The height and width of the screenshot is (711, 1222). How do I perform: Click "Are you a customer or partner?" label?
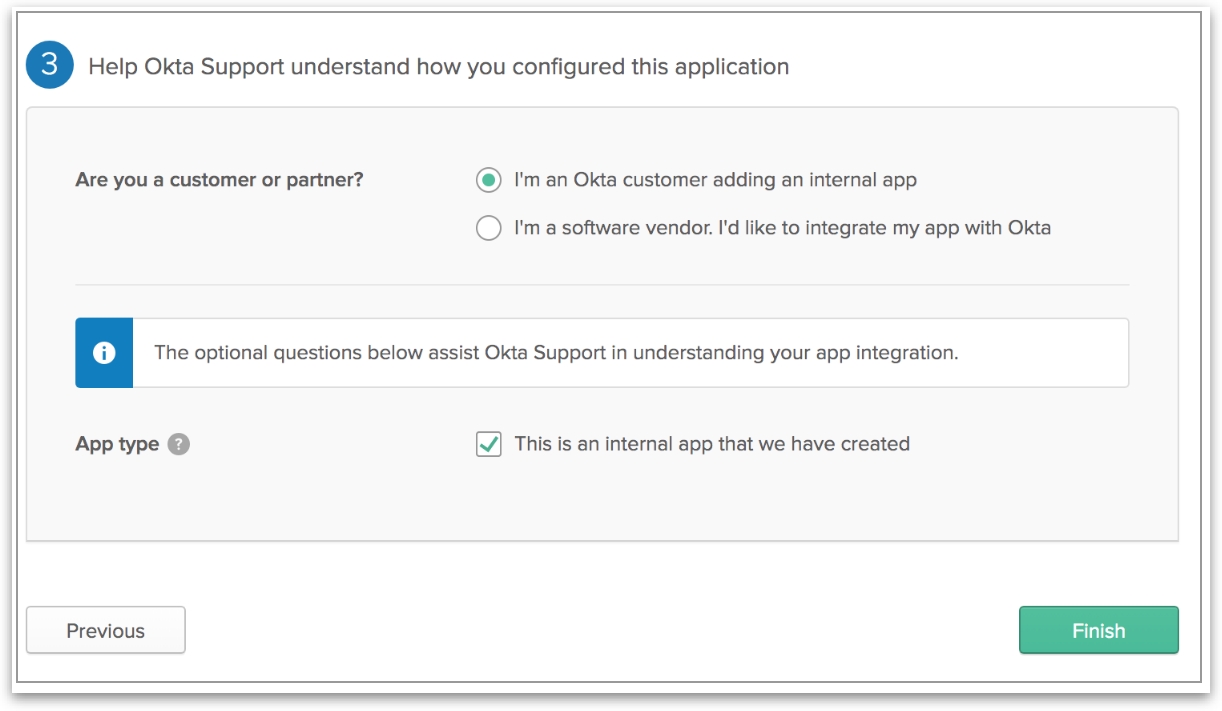pyautogui.click(x=219, y=181)
